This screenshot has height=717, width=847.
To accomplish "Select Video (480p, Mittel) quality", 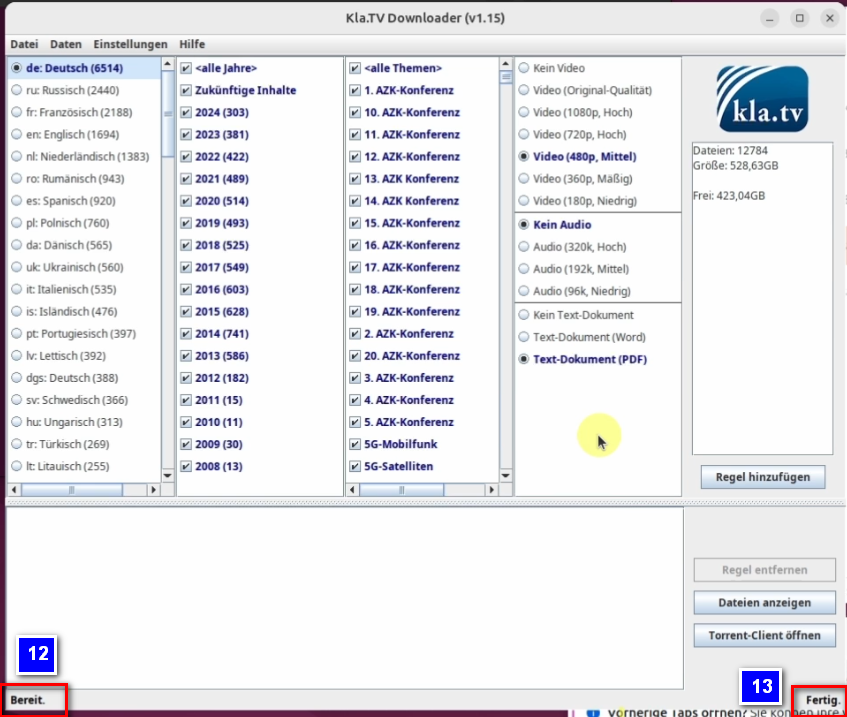I will pyautogui.click(x=577, y=157).
